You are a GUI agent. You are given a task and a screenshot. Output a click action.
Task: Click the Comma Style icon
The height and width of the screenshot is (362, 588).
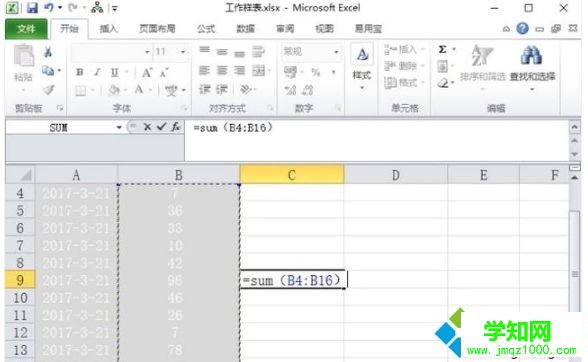coord(333,72)
